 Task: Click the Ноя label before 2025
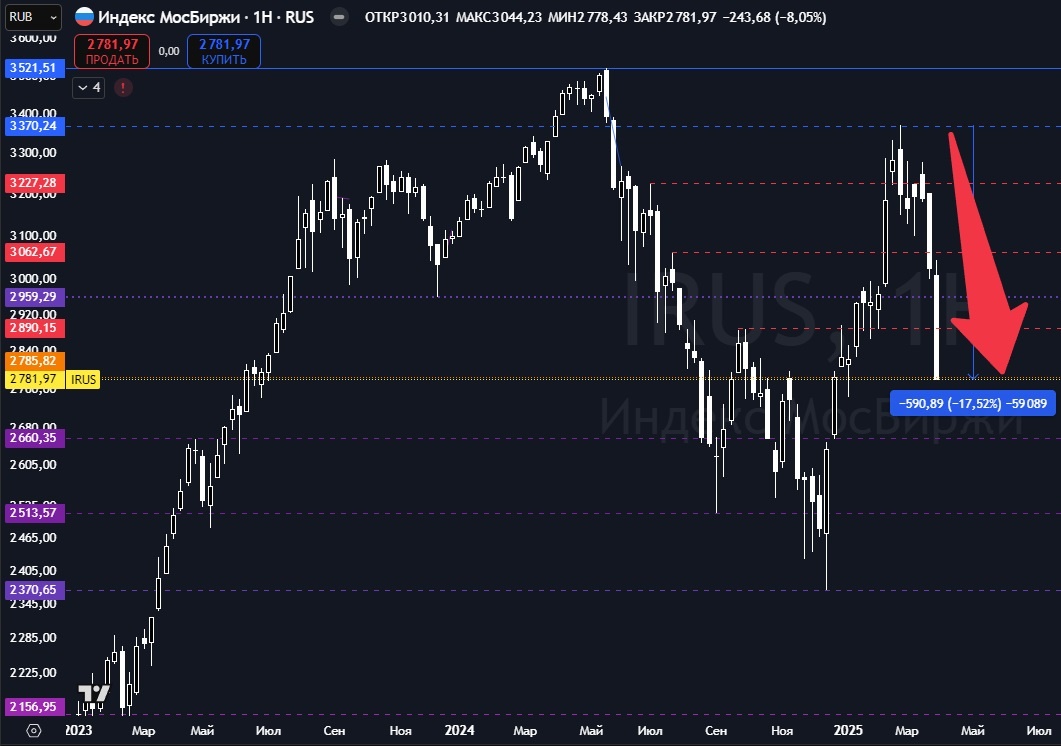click(x=782, y=731)
